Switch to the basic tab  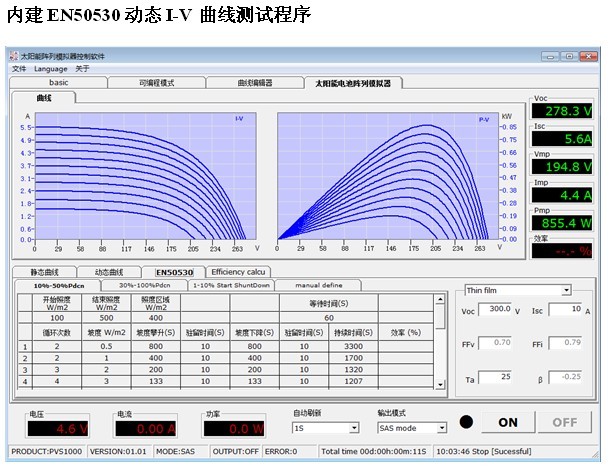coord(58,83)
